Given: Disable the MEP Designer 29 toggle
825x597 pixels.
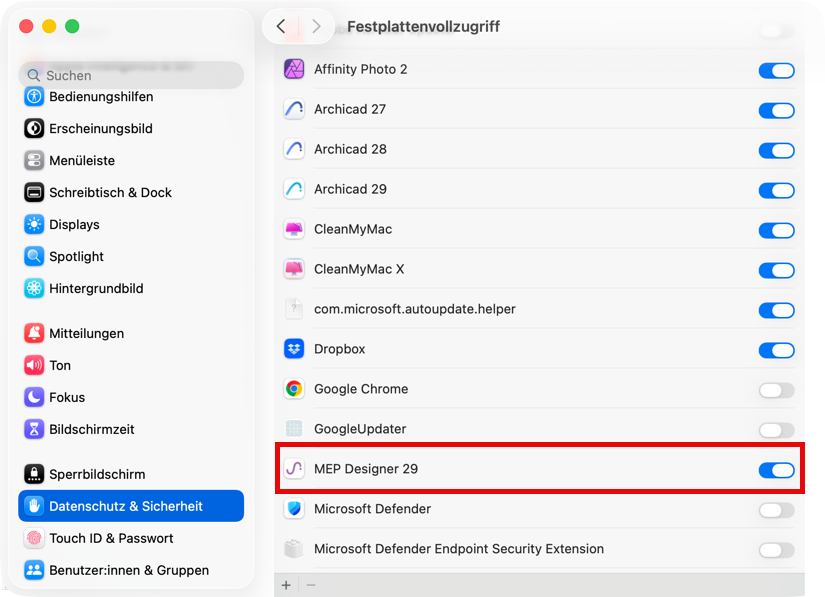Looking at the screenshot, I should click(776, 469).
